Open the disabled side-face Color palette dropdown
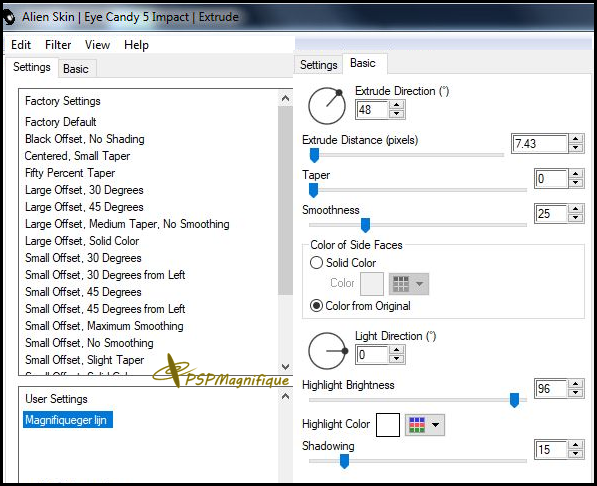 [409, 284]
